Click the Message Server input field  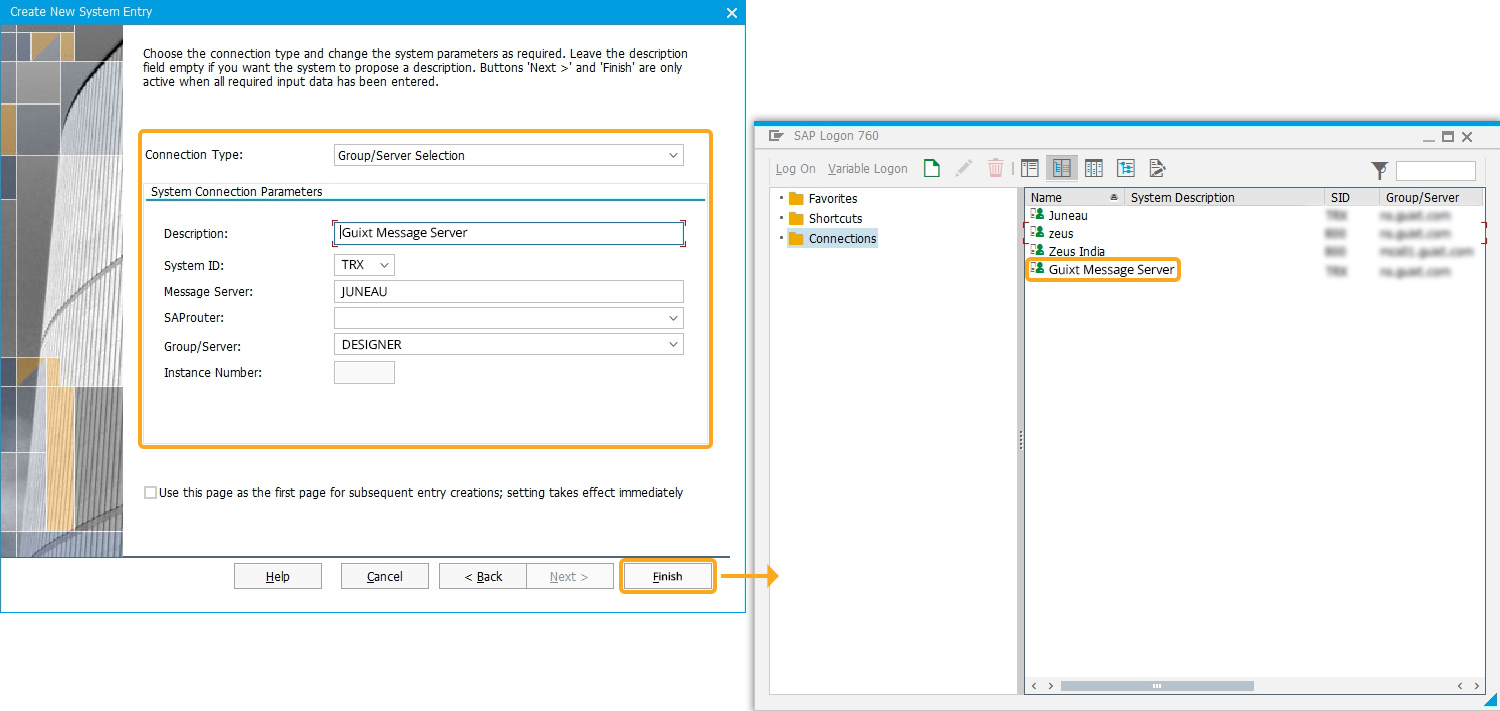pyautogui.click(x=508, y=291)
